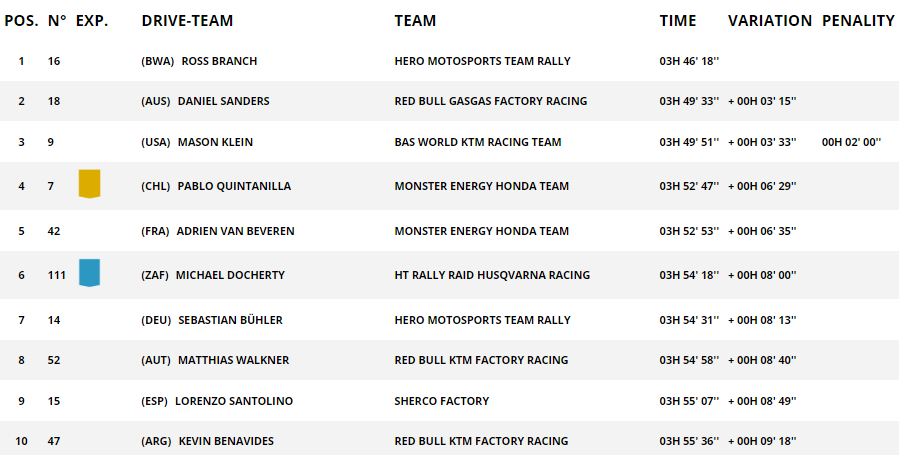Click Sebastian Bühler's name

click(230, 320)
